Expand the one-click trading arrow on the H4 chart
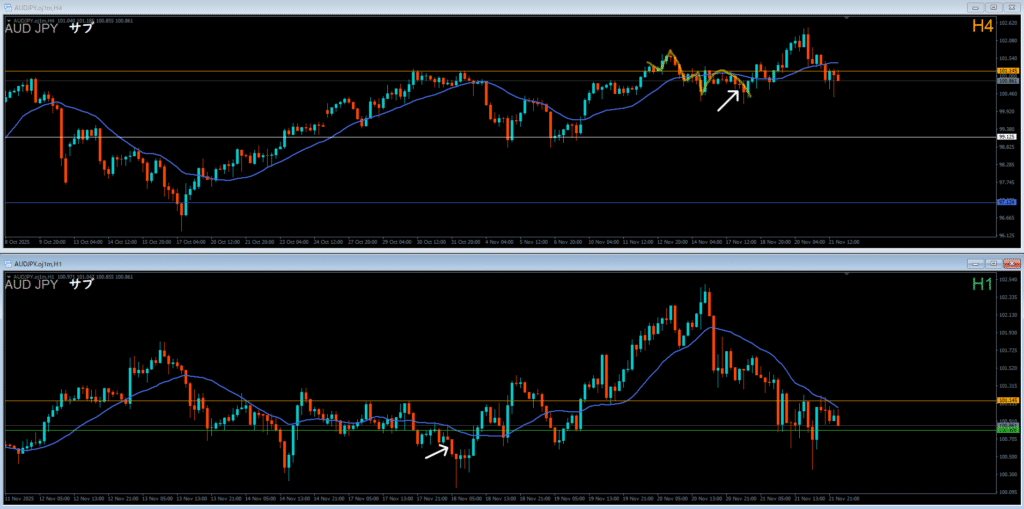The image size is (1024, 509). [x=8, y=20]
